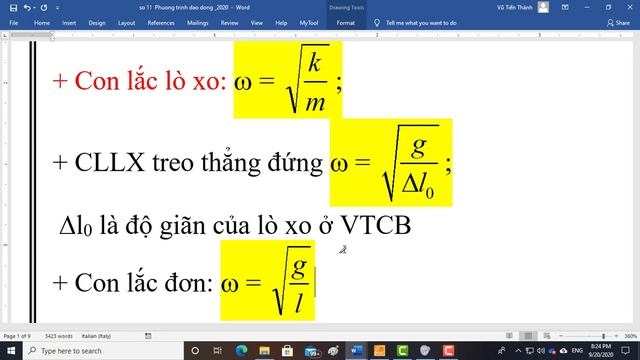Click the Save icon in the title bar
Screen dimensions: 640x360
(13, 7)
